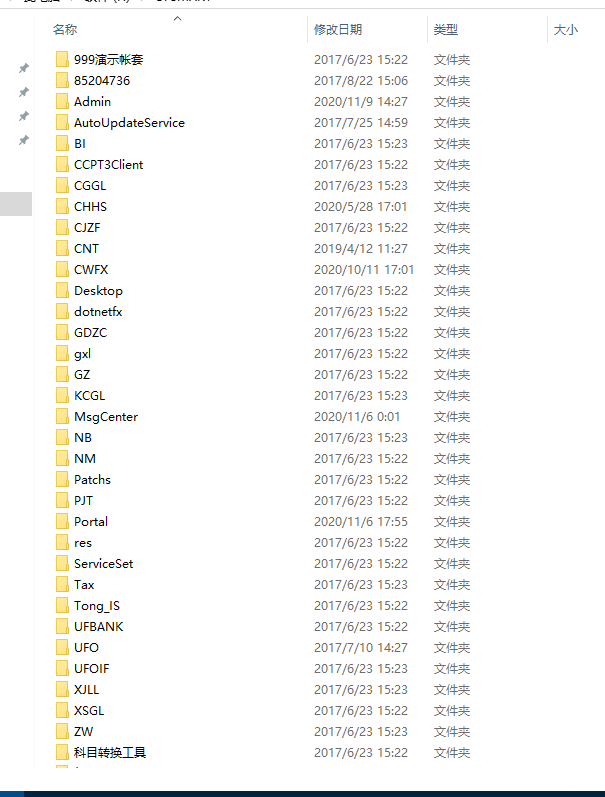605x797 pixels.
Task: Select the CCPT3Client folder icon
Action: (x=62, y=165)
